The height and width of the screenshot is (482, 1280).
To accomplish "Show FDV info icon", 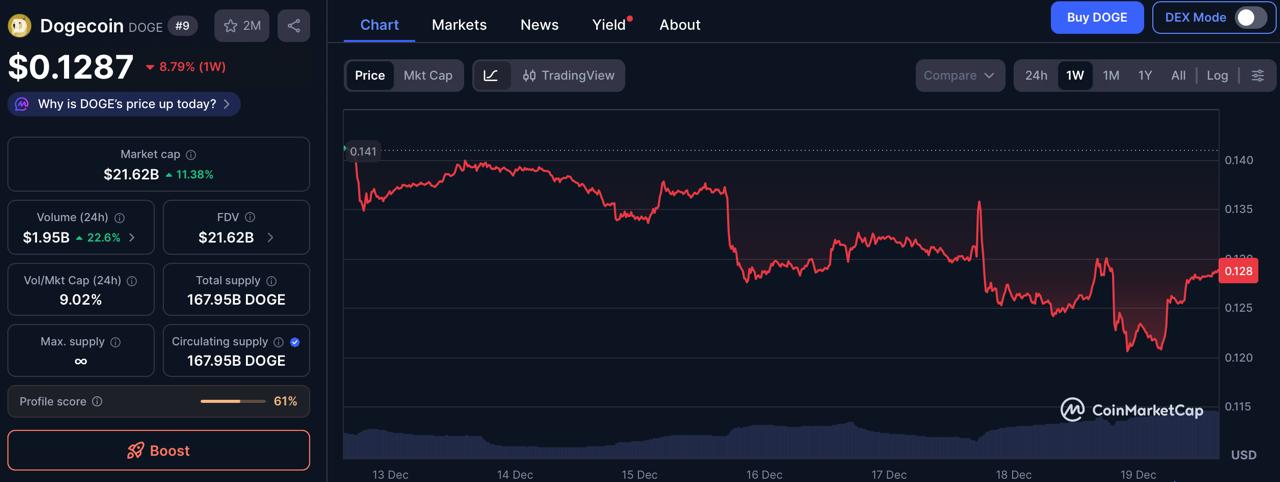I will [x=250, y=218].
